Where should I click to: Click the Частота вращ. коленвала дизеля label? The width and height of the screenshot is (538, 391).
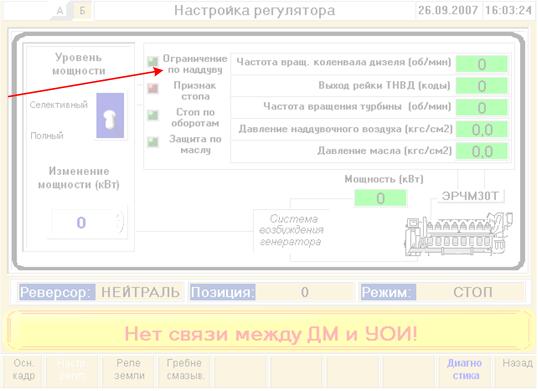344,62
